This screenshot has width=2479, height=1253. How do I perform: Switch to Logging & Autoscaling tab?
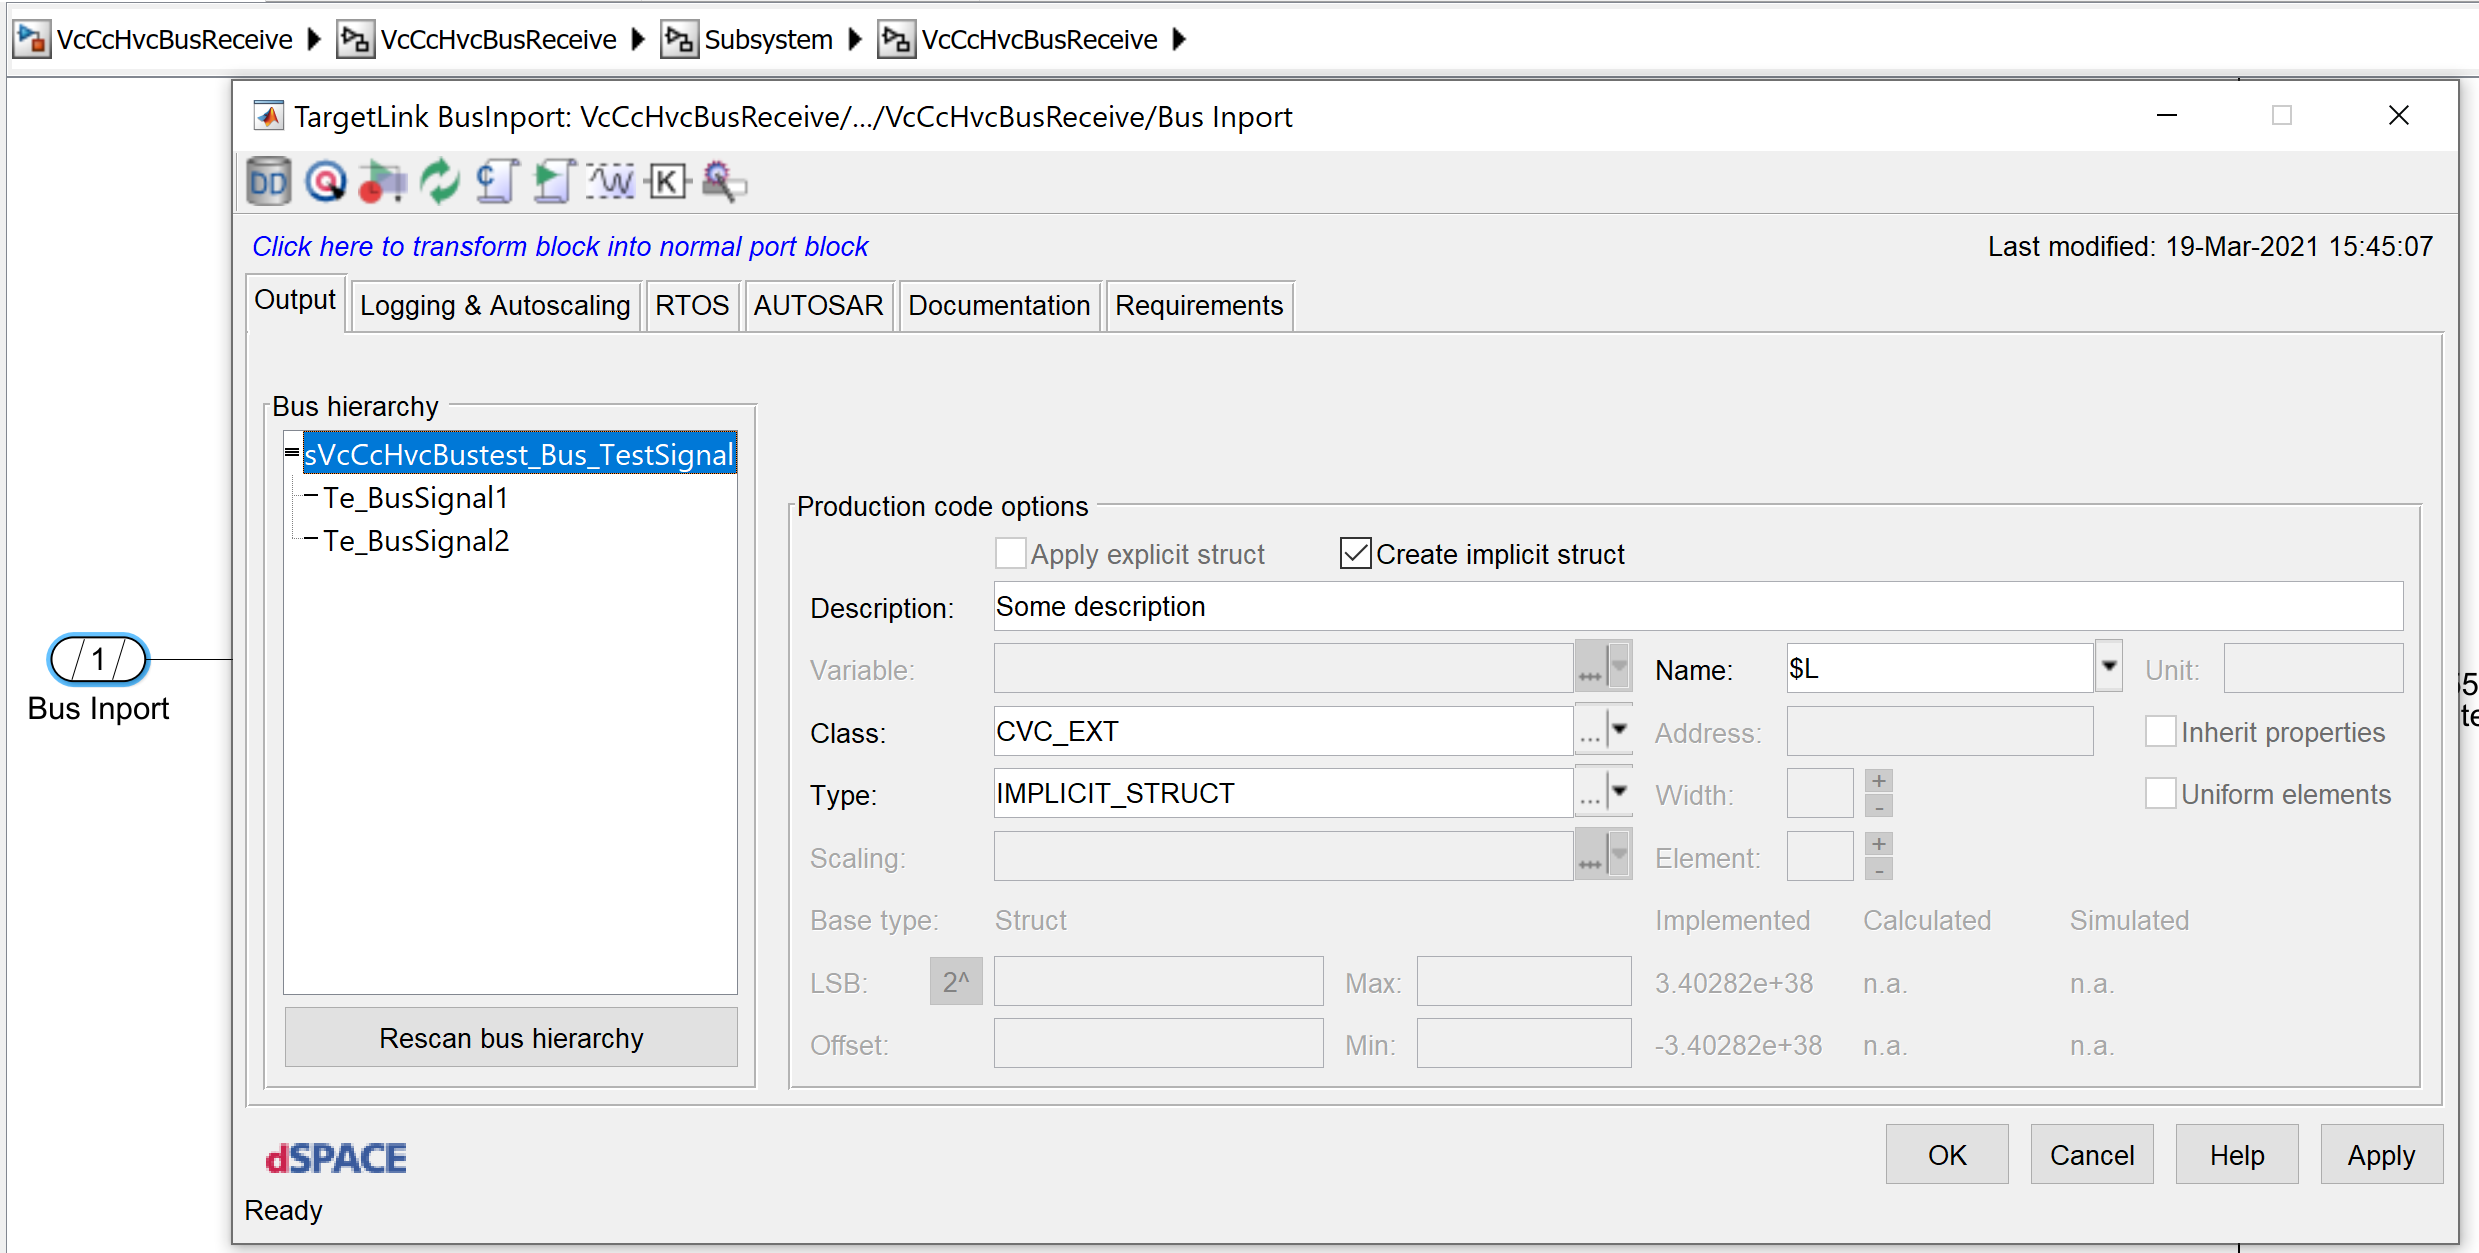tap(495, 306)
